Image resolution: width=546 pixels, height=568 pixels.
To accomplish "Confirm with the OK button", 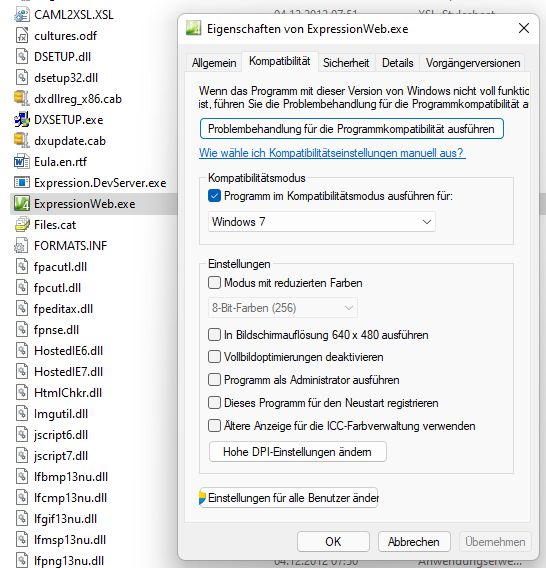I will click(333, 542).
